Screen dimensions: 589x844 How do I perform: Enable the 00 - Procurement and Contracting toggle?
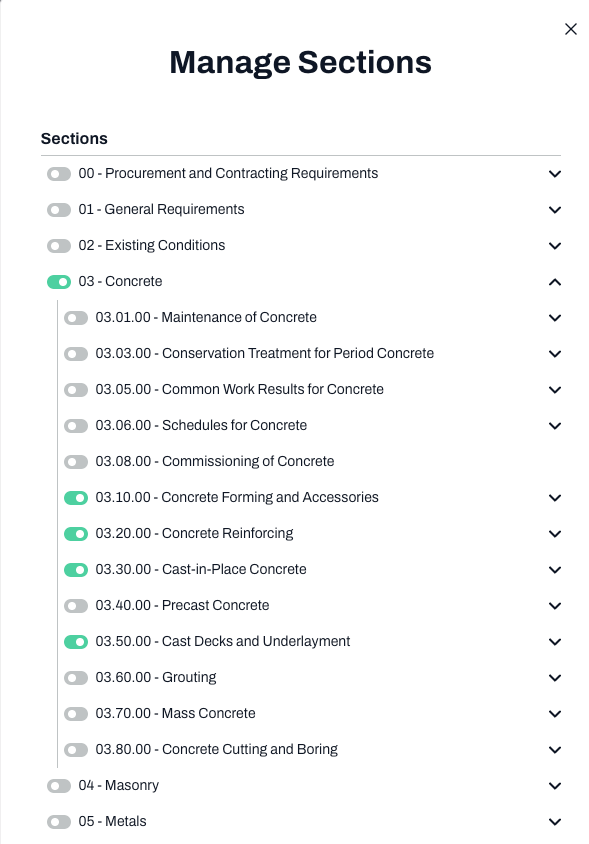tap(59, 174)
